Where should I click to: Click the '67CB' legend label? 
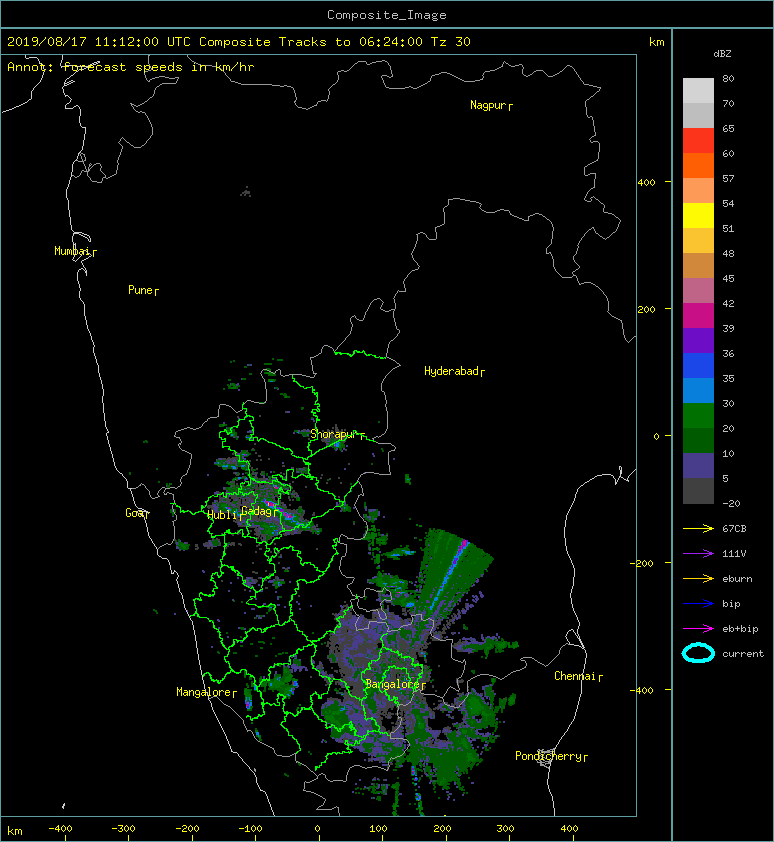point(734,529)
